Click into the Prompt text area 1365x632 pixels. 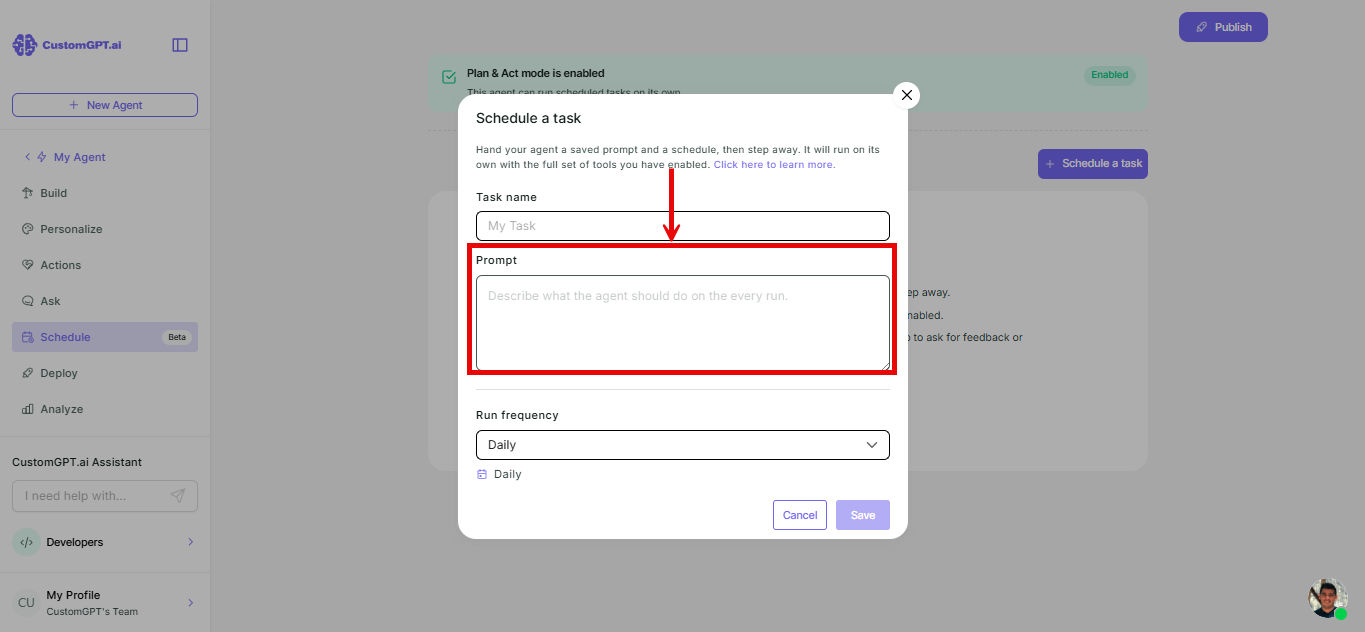tap(683, 323)
